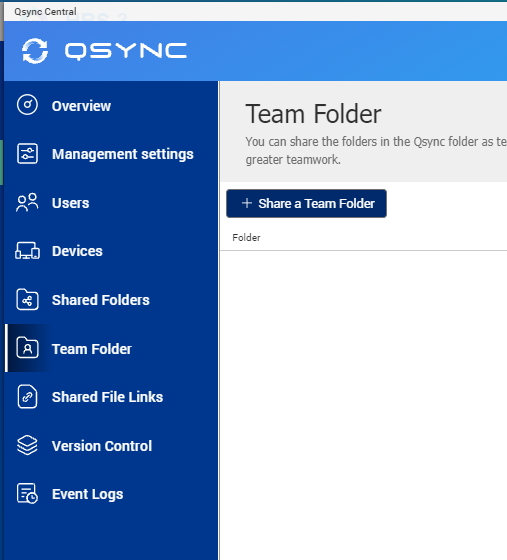Click Share a Team Folder button
This screenshot has height=560, width=507.
pyautogui.click(x=306, y=204)
